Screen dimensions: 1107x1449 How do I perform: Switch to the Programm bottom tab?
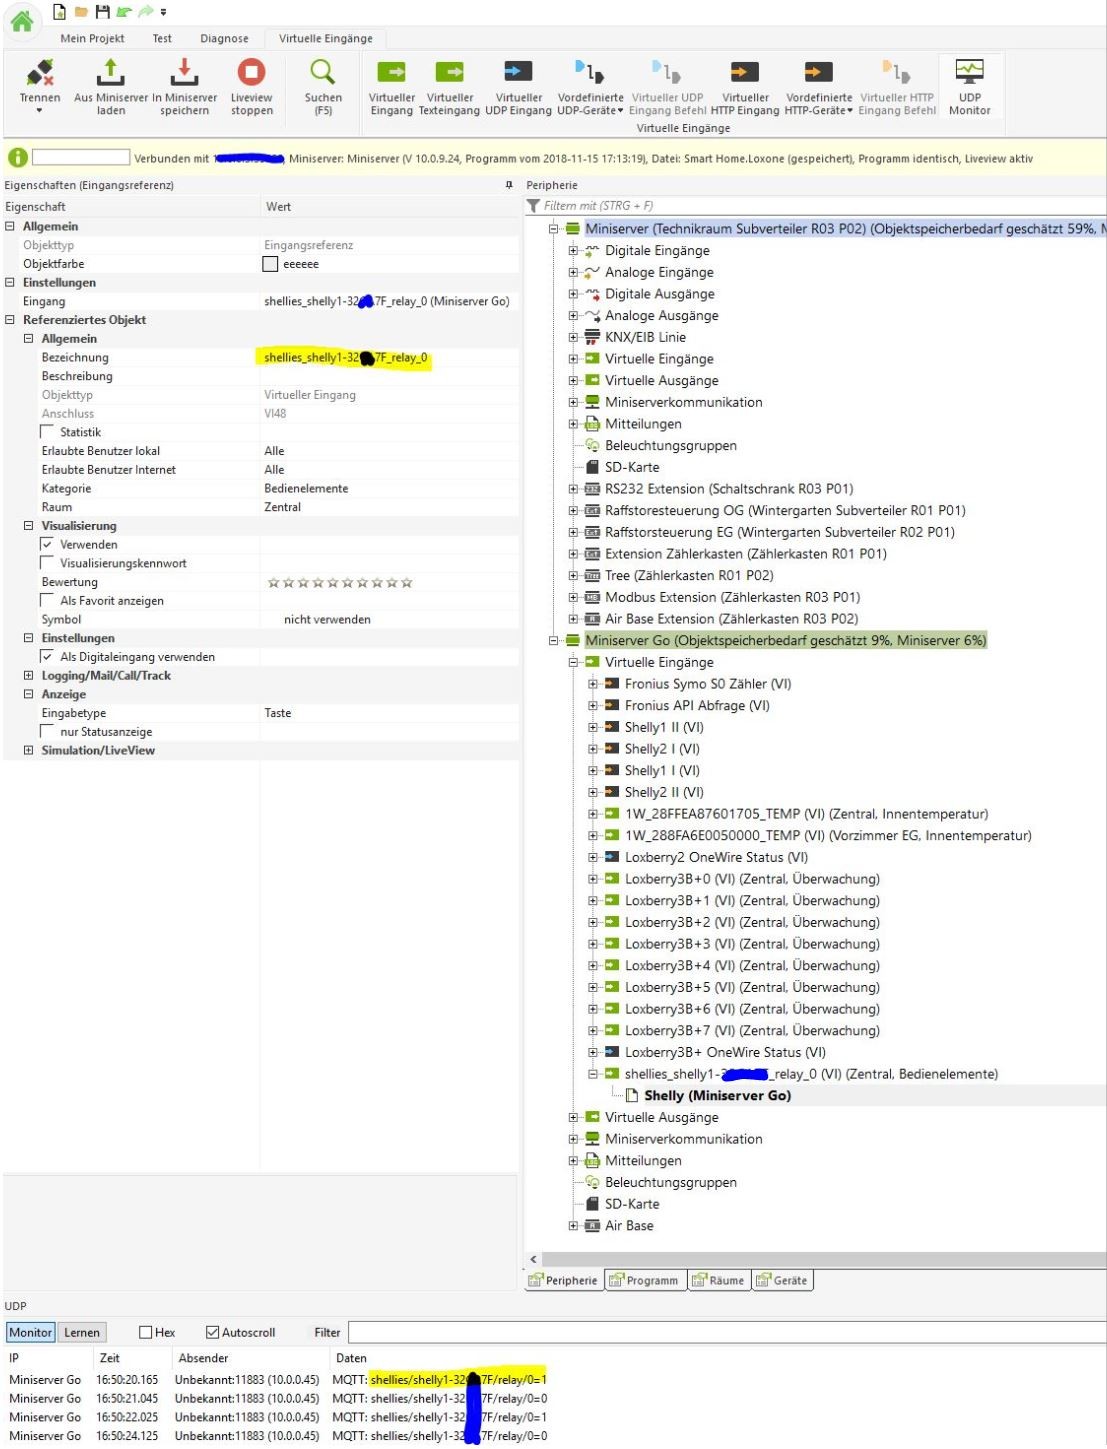(644, 1280)
